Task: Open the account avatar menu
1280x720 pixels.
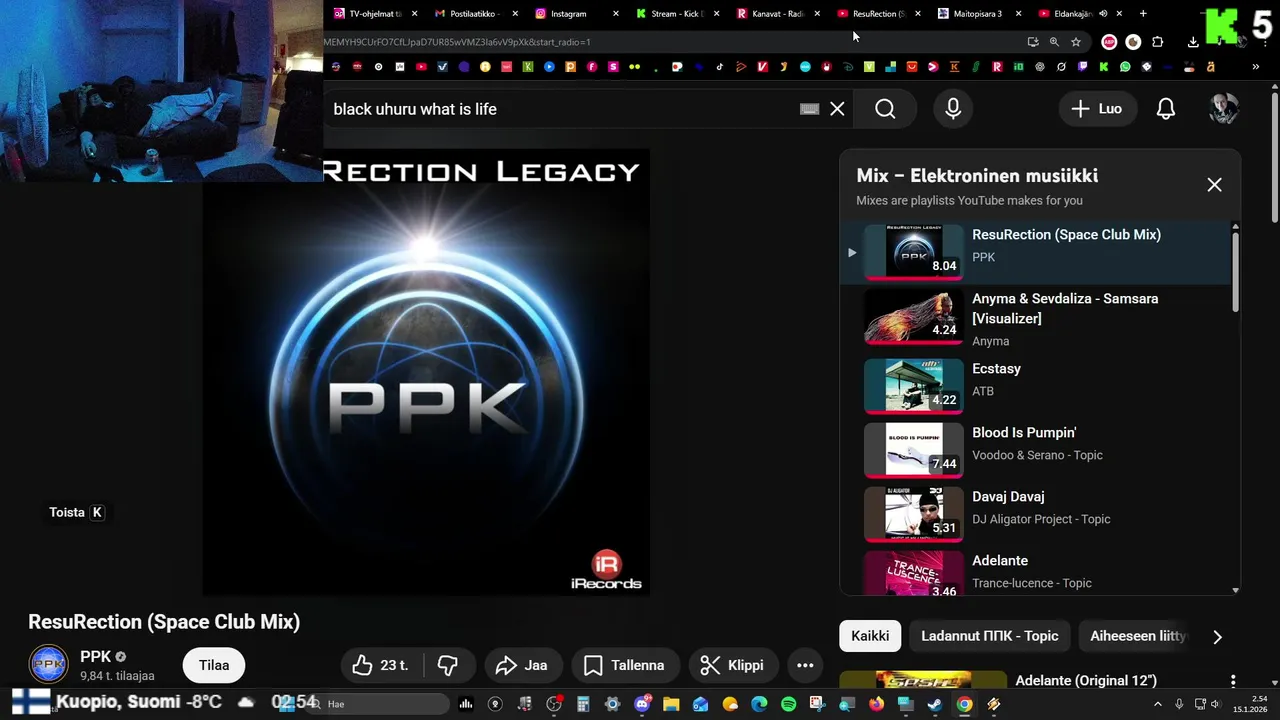Action: 1224,109
